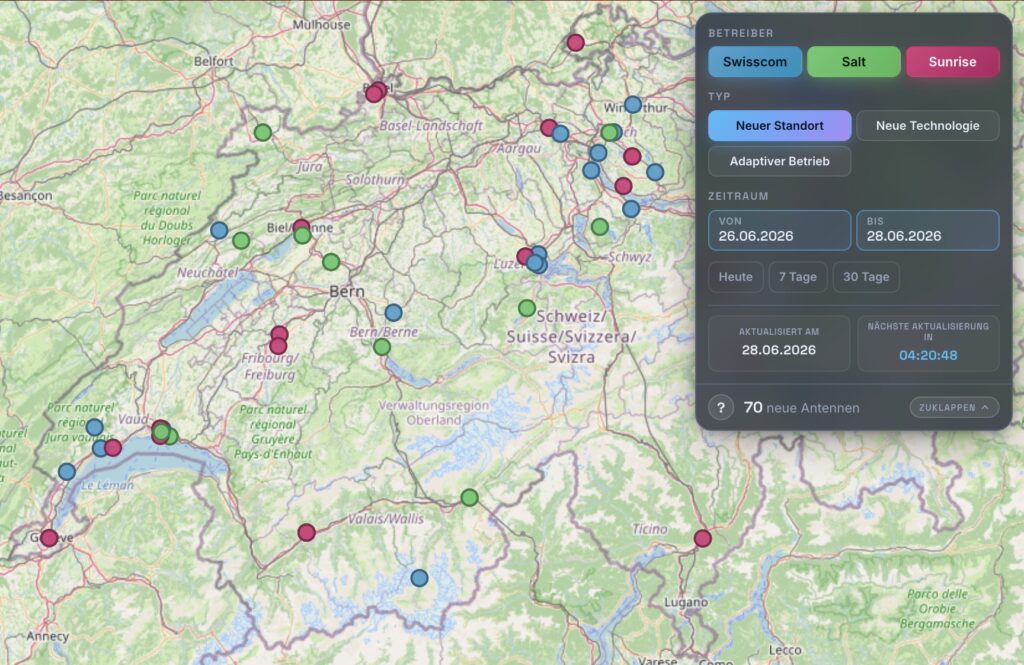
Task: Open the VON start date field
Action: pos(779,230)
